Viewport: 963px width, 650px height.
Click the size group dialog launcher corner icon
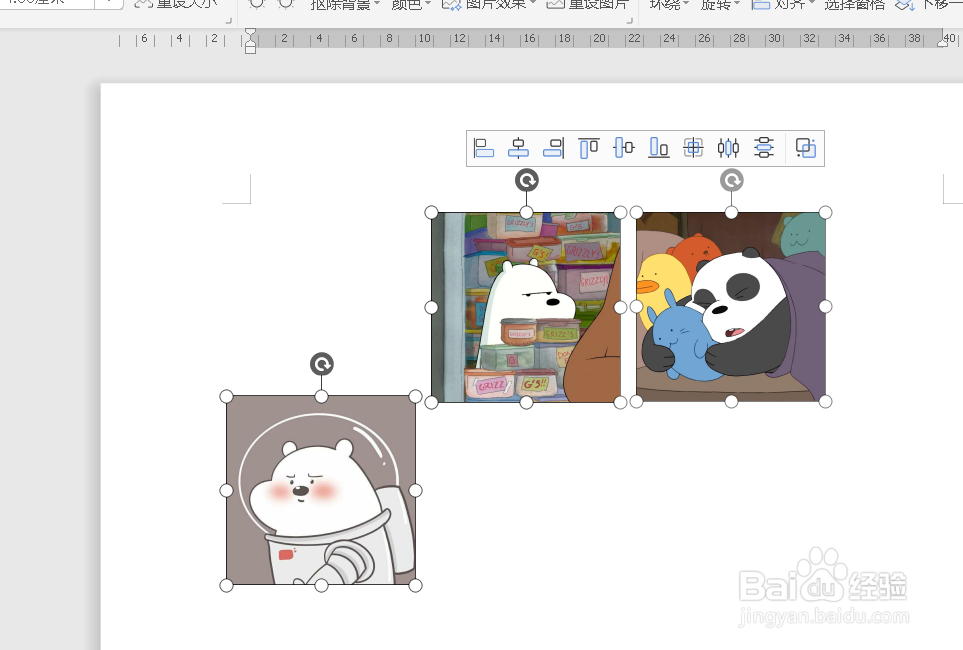pyautogui.click(x=228, y=20)
